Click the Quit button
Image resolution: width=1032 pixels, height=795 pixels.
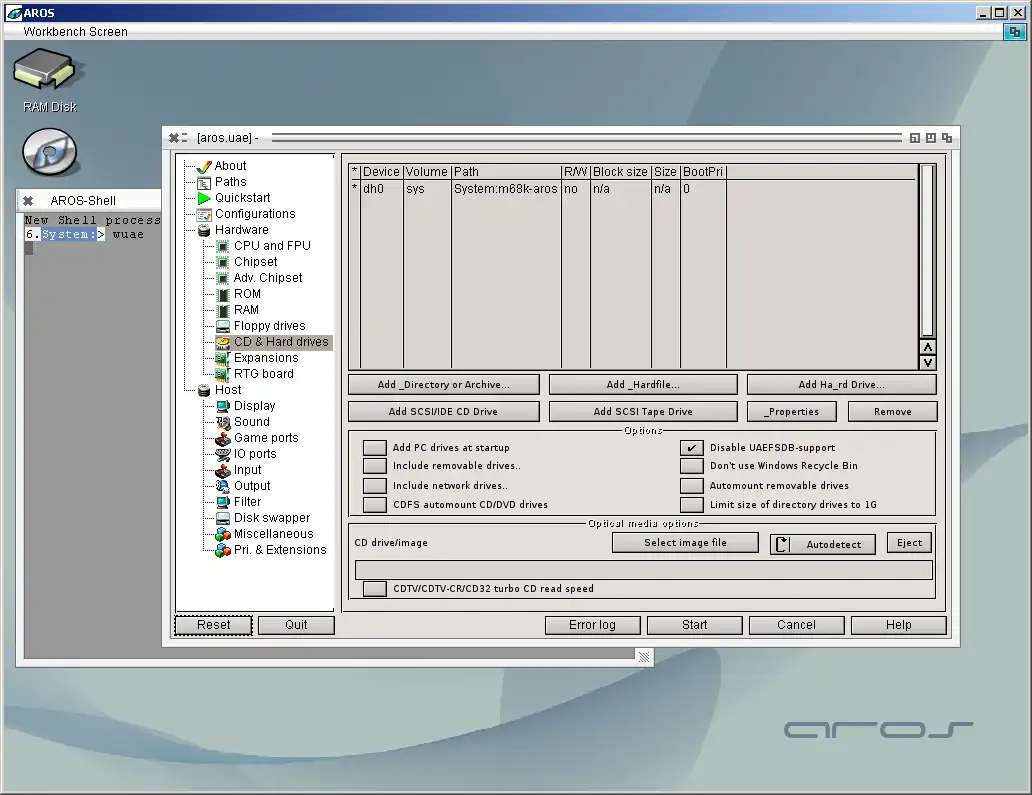[296, 625]
